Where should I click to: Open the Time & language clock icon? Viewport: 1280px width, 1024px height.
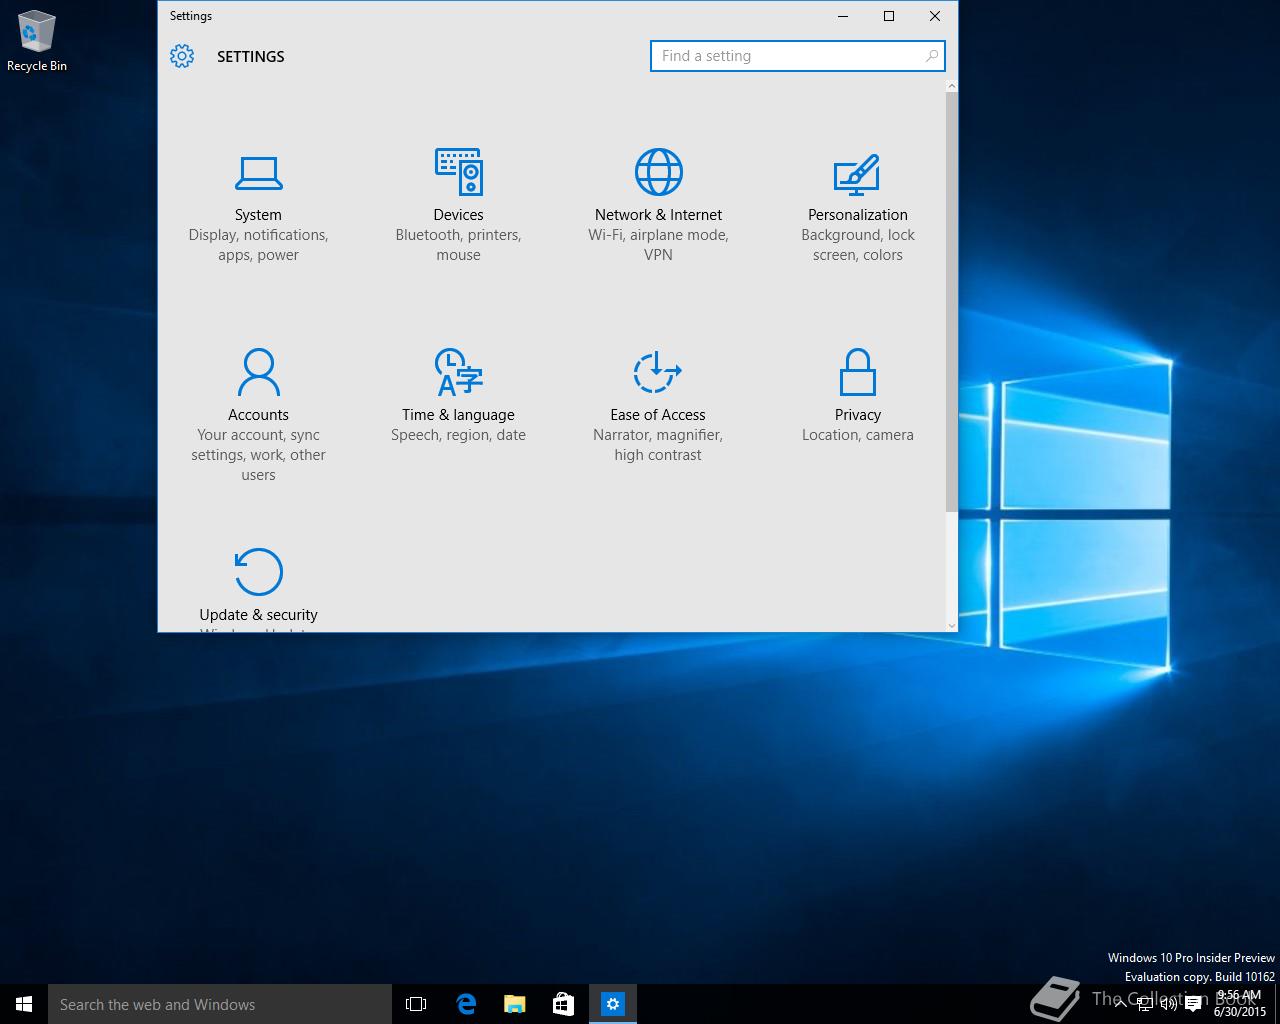coord(459,372)
